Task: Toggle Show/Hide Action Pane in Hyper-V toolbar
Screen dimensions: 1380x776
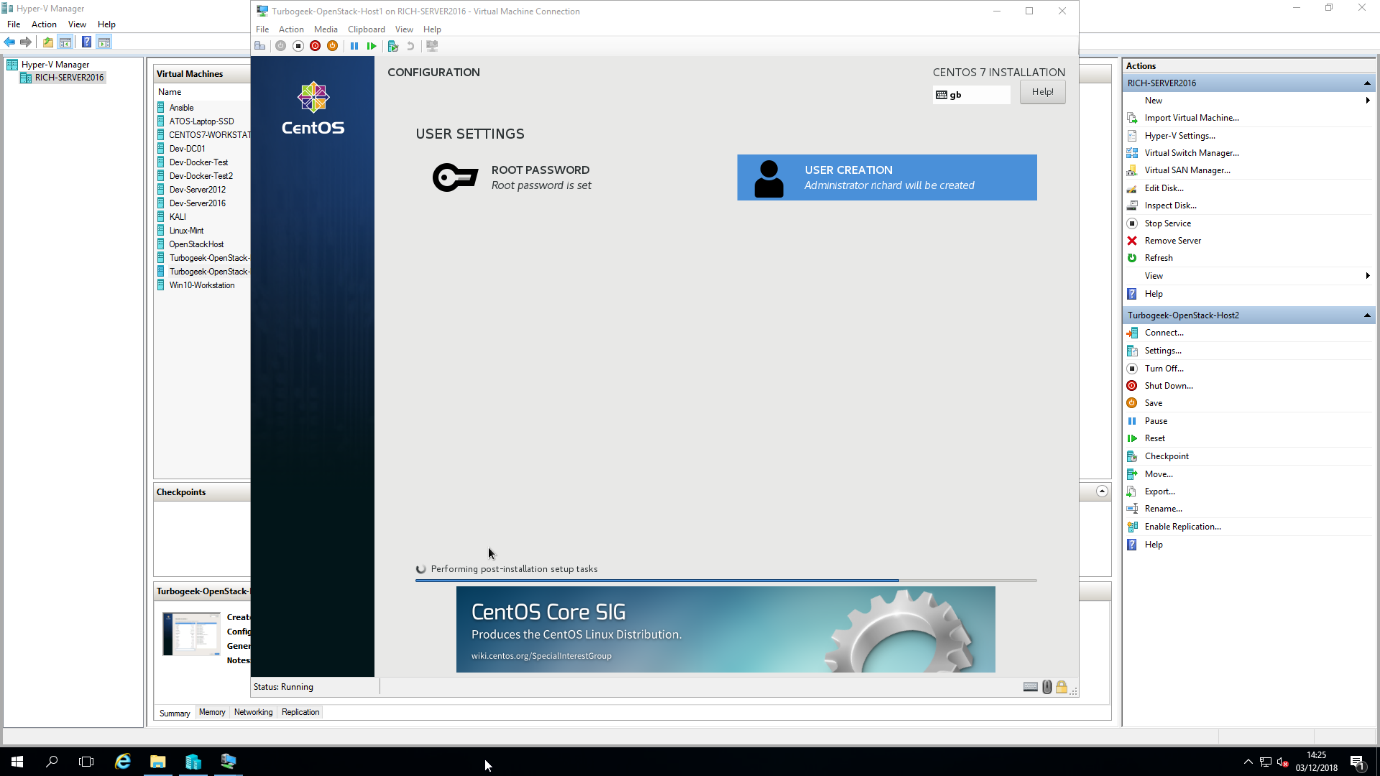Action: 104,42
